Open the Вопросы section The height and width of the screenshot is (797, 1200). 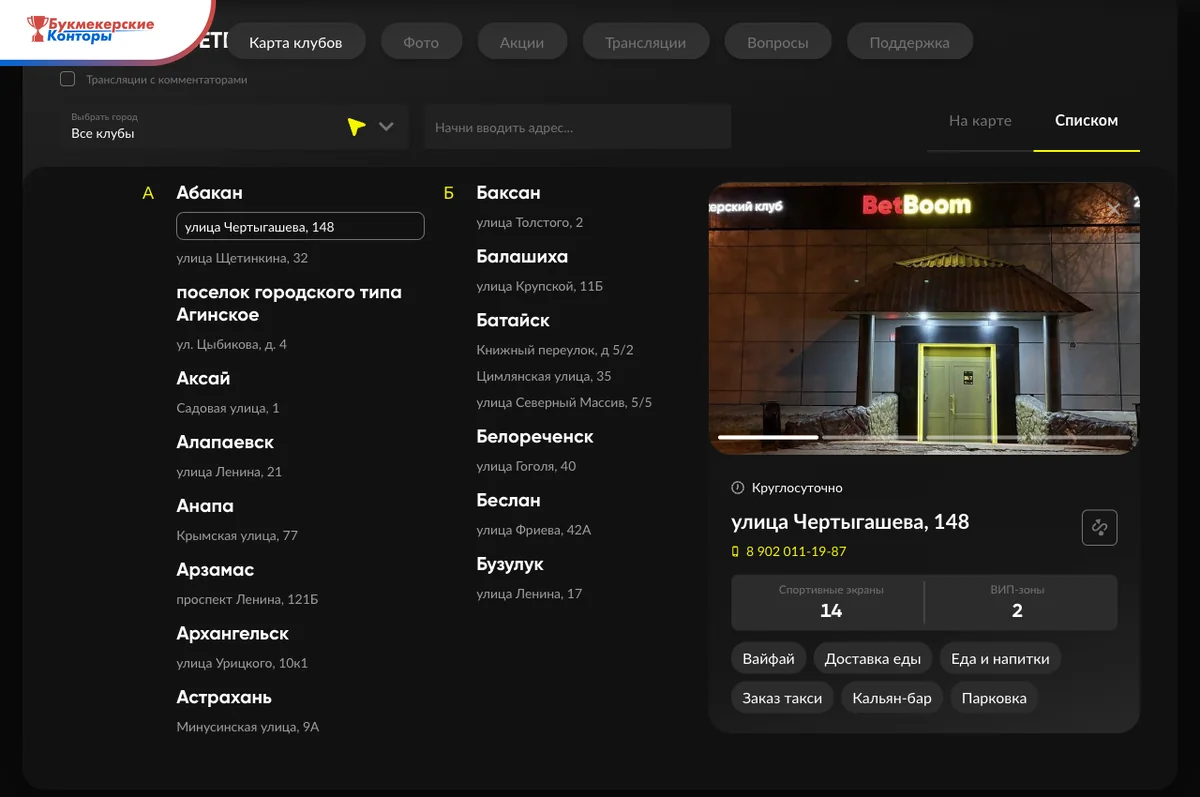778,43
